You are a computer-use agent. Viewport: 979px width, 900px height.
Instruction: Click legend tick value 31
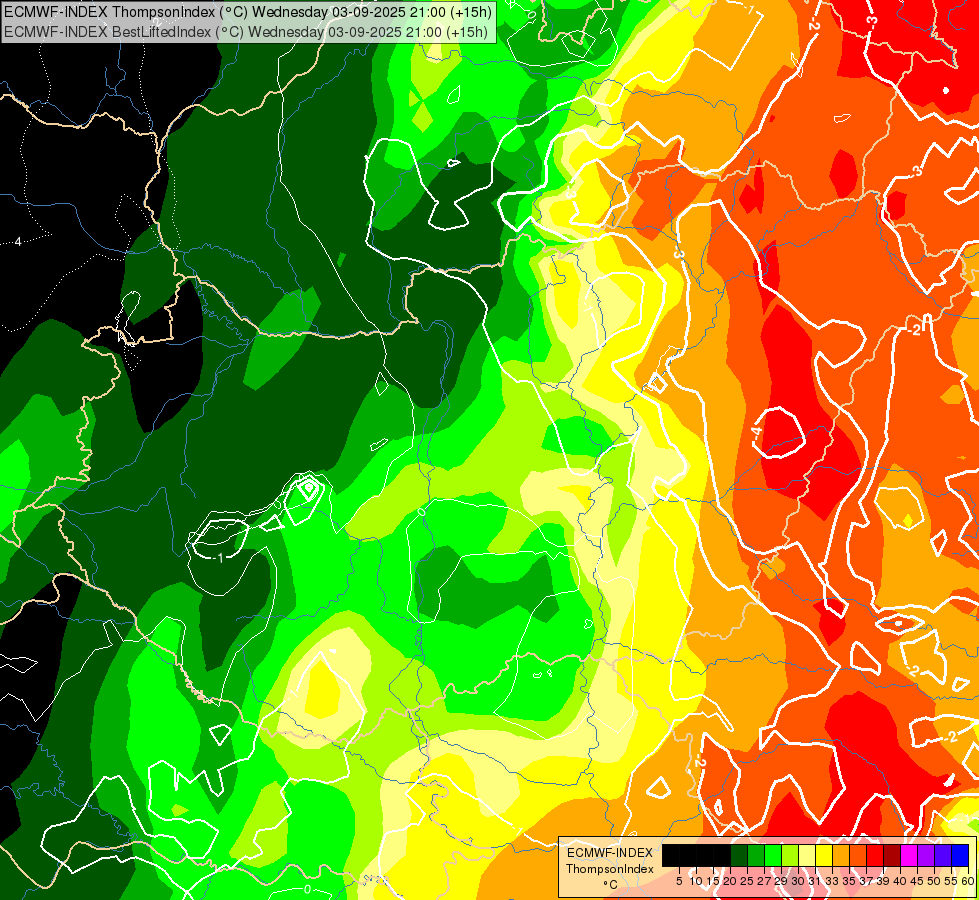pyautogui.click(x=815, y=881)
